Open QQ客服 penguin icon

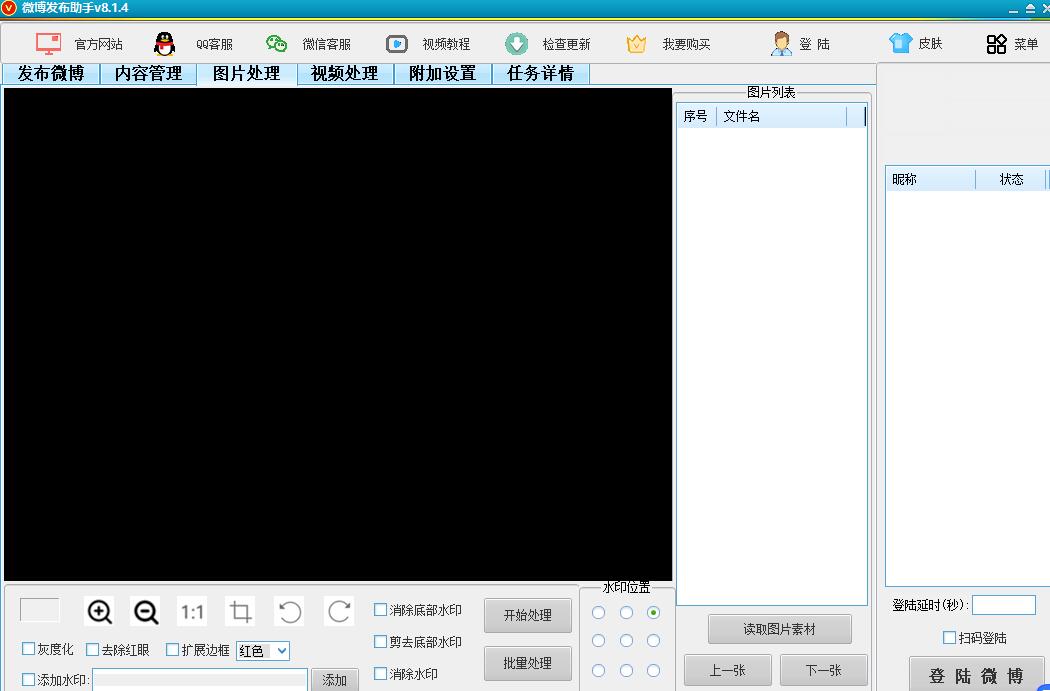(x=165, y=44)
